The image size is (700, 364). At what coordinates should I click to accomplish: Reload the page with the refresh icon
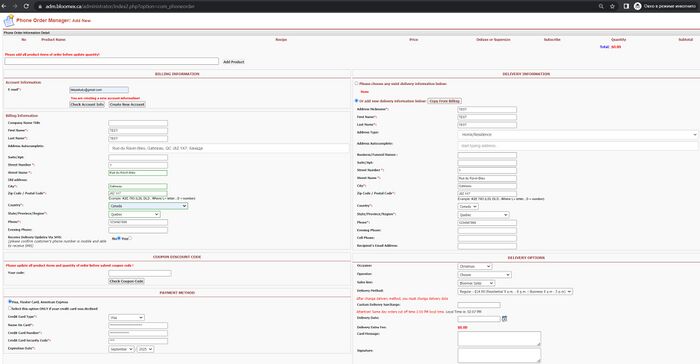26,6
